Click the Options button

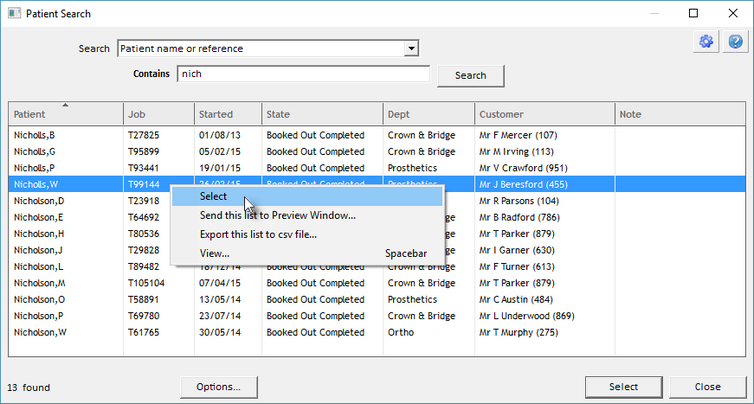[x=218, y=386]
